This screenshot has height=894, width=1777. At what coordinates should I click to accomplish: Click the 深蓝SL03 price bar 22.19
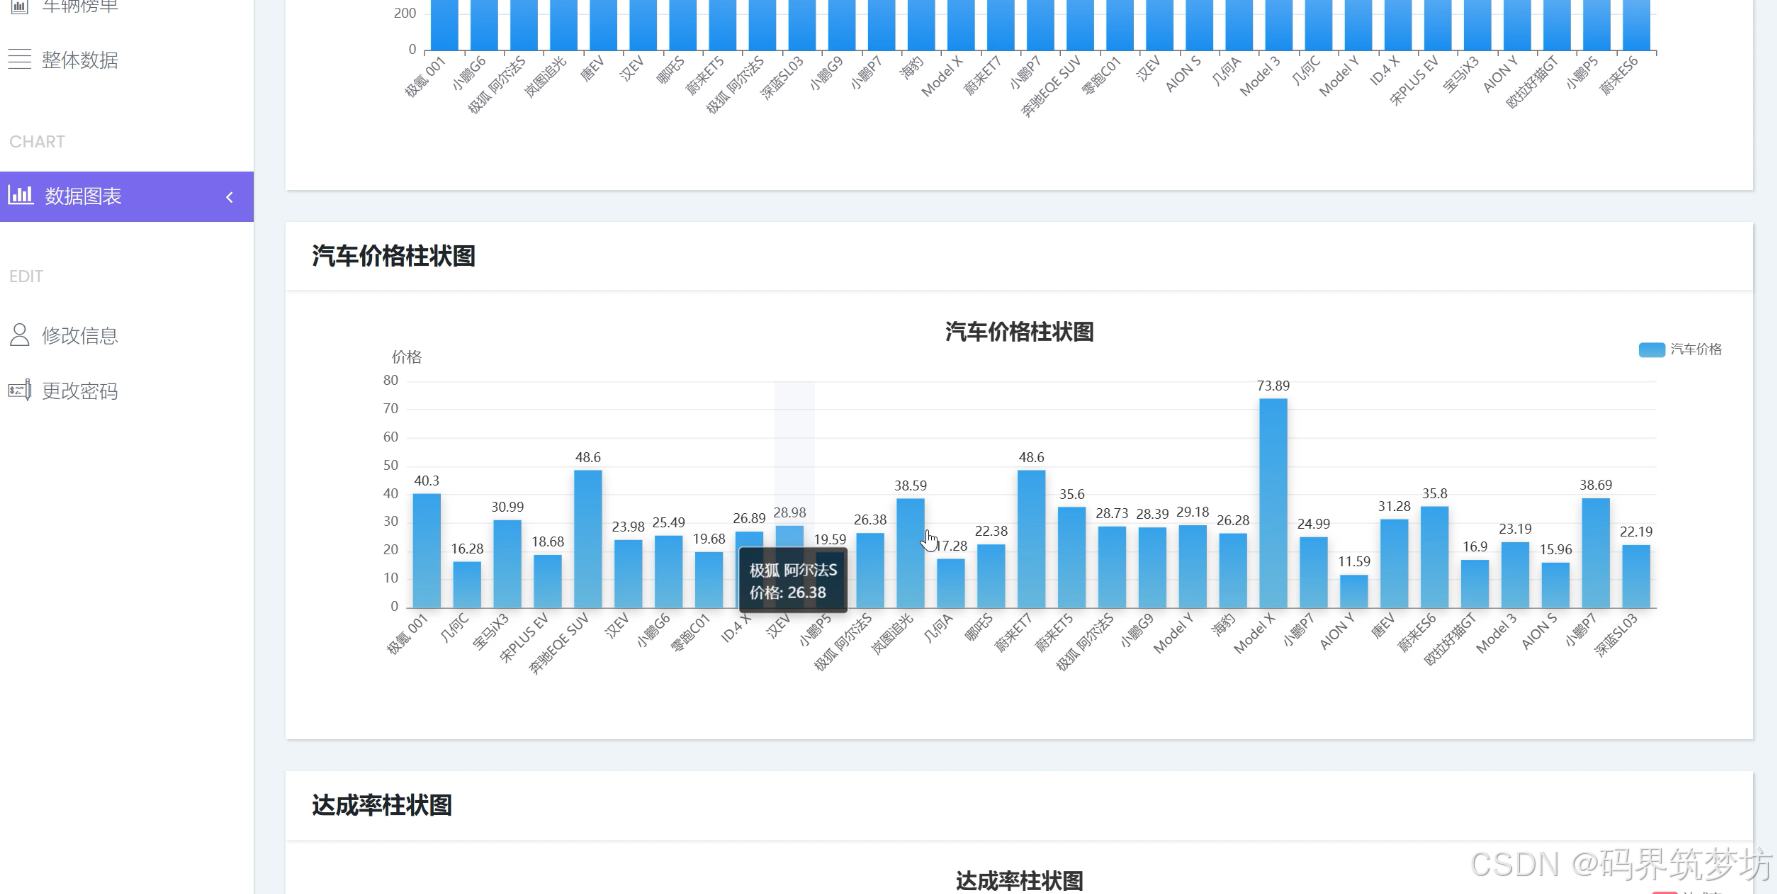click(1636, 577)
